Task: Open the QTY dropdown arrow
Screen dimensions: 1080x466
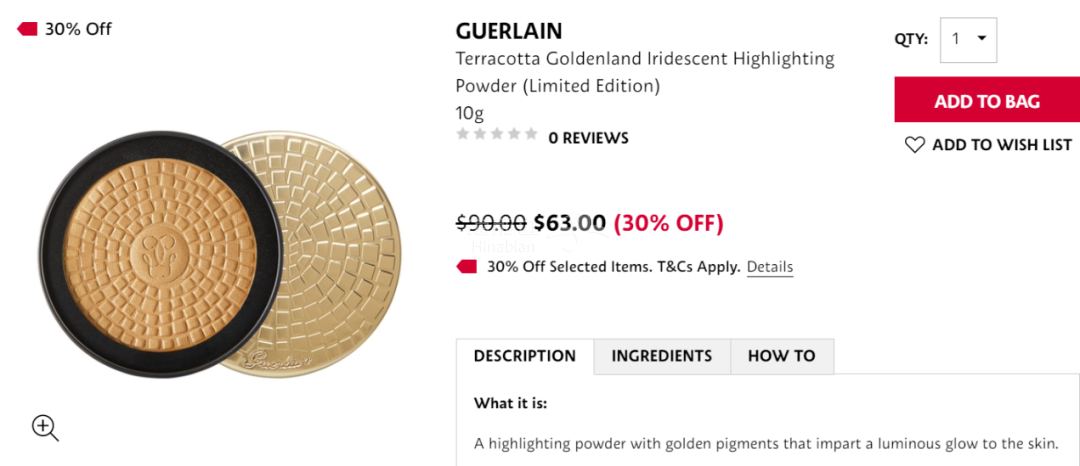Action: pyautogui.click(x=981, y=39)
